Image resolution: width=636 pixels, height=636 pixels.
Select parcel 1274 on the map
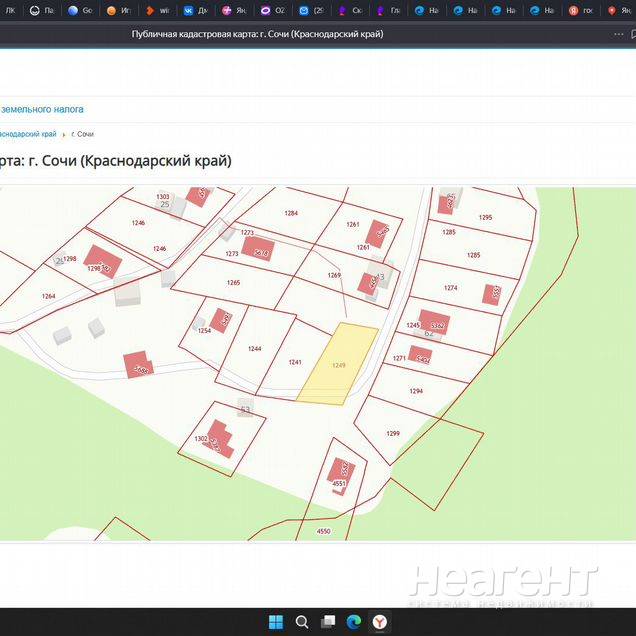(450, 287)
